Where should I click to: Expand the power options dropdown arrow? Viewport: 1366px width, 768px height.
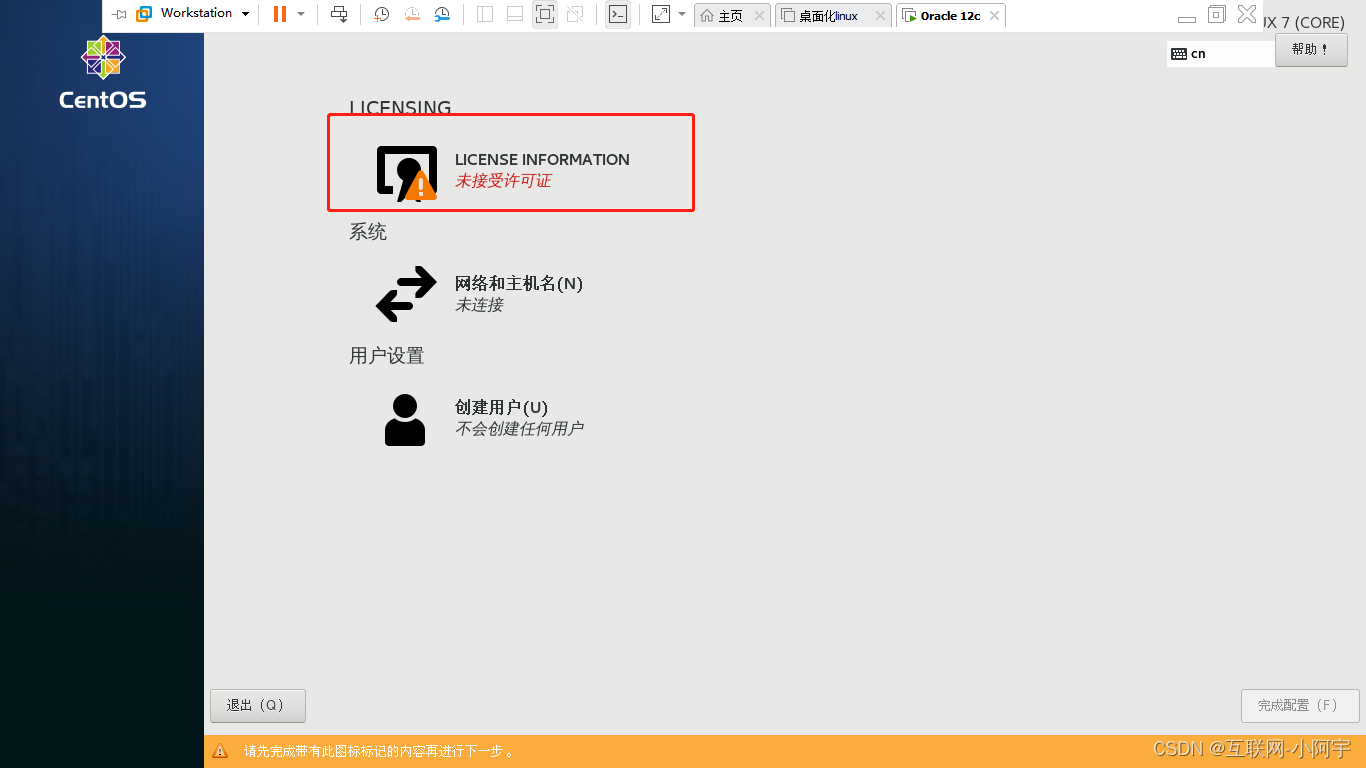(301, 14)
